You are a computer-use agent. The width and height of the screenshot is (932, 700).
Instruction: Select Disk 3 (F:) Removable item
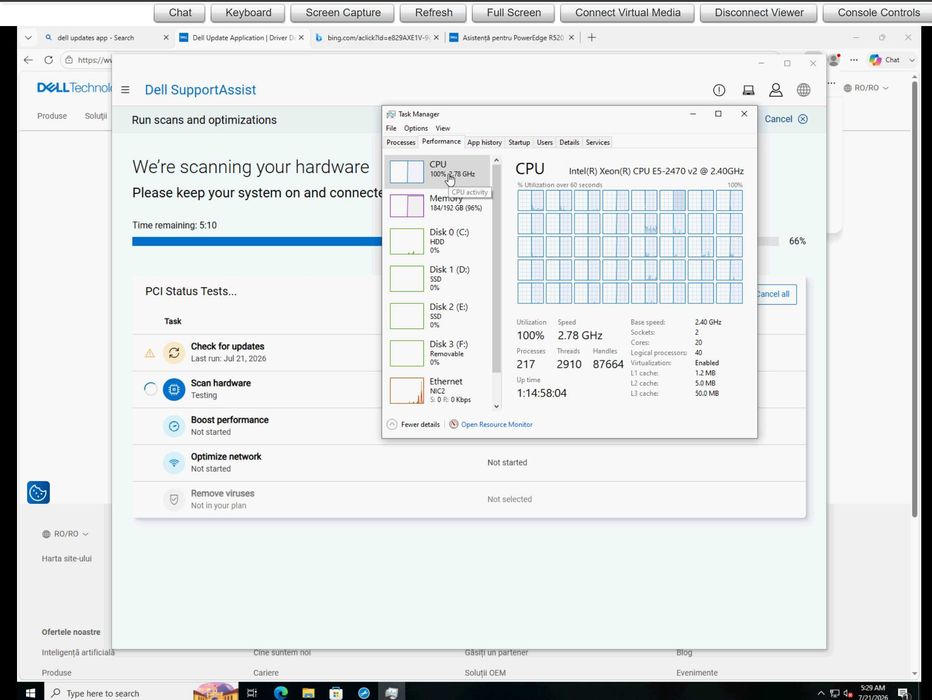click(438, 353)
